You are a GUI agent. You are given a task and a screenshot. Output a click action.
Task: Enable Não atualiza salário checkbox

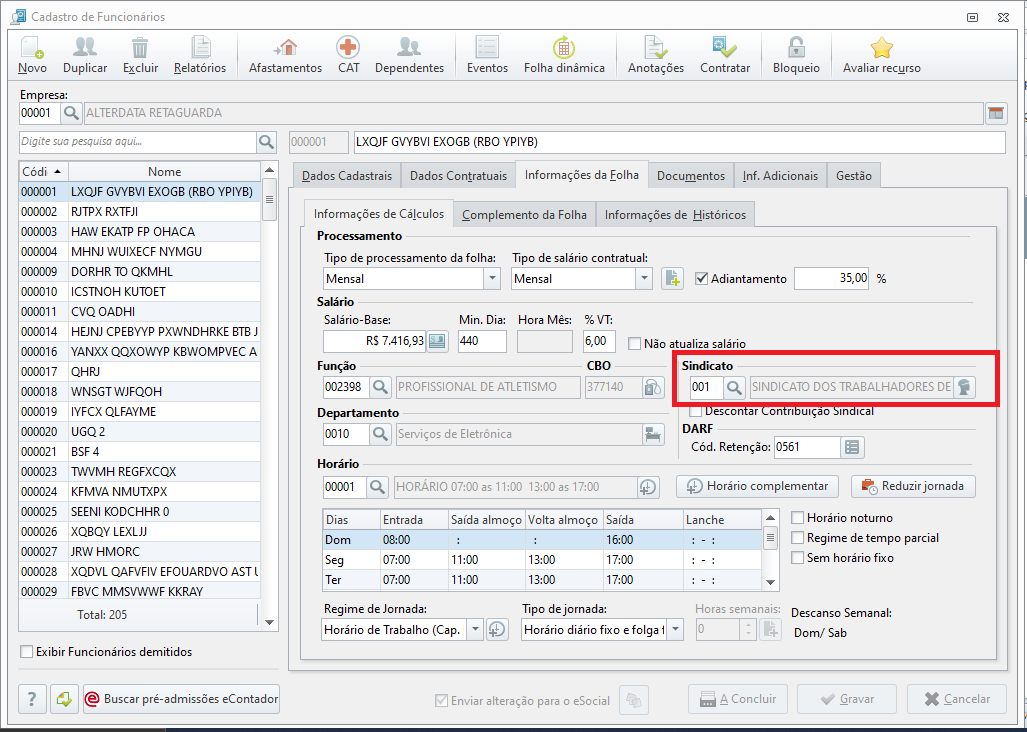pyautogui.click(x=635, y=343)
